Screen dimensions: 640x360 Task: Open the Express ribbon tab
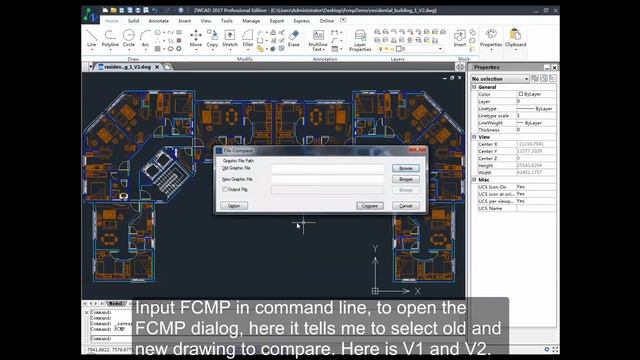tap(302, 20)
